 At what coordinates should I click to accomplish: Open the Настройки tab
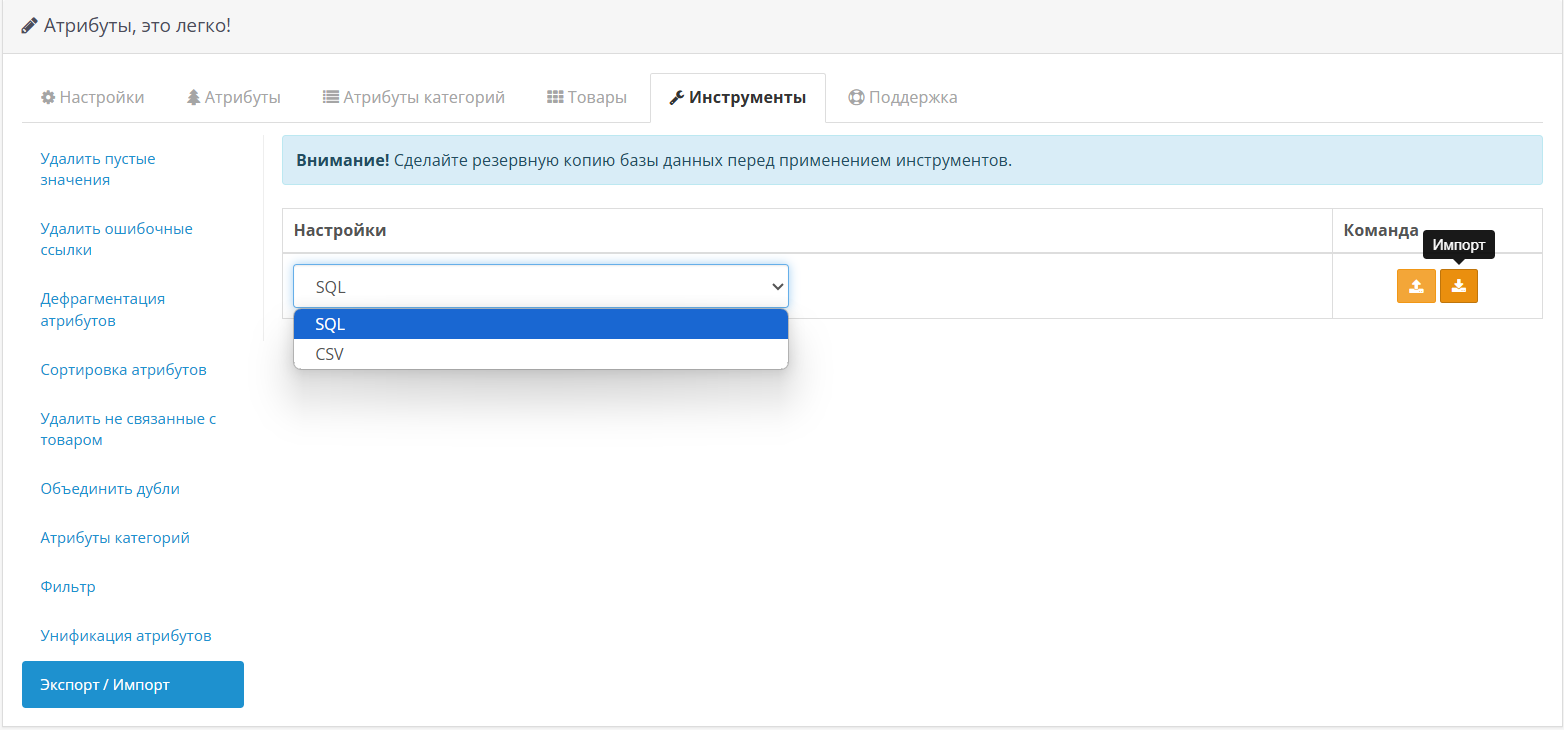[x=92, y=98]
